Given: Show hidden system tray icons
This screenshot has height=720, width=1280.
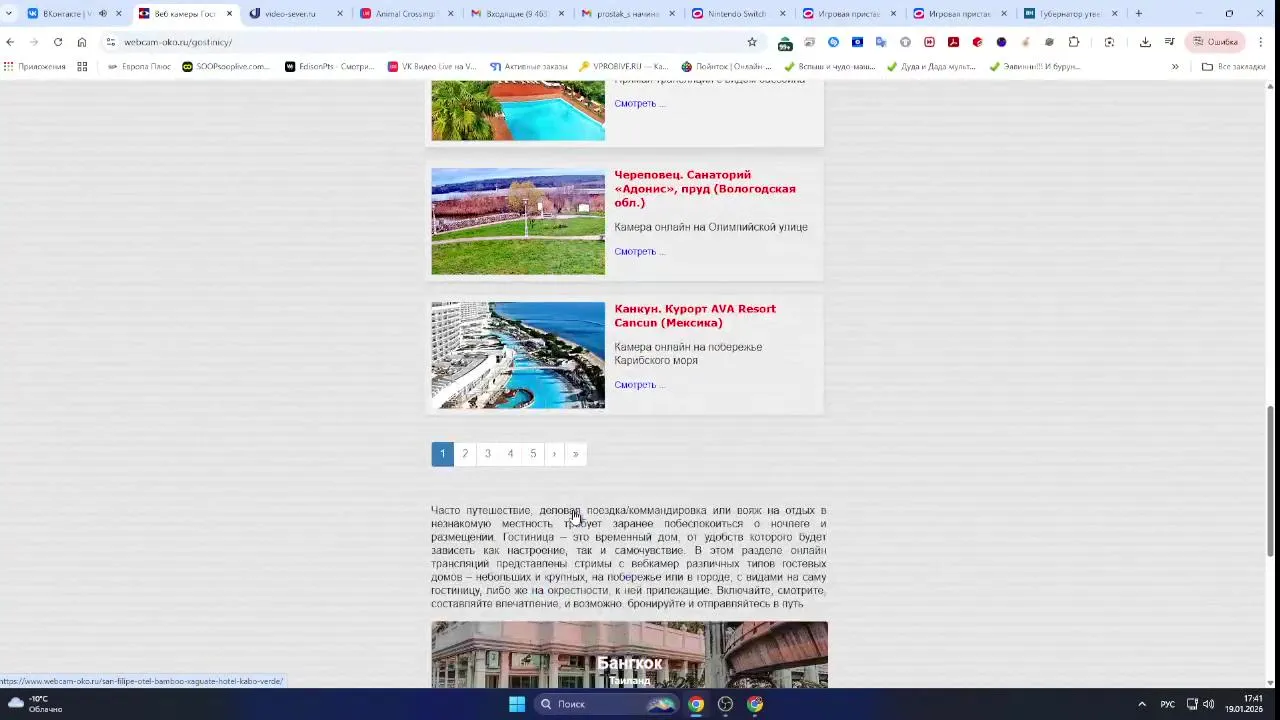Looking at the screenshot, I should (1142, 704).
